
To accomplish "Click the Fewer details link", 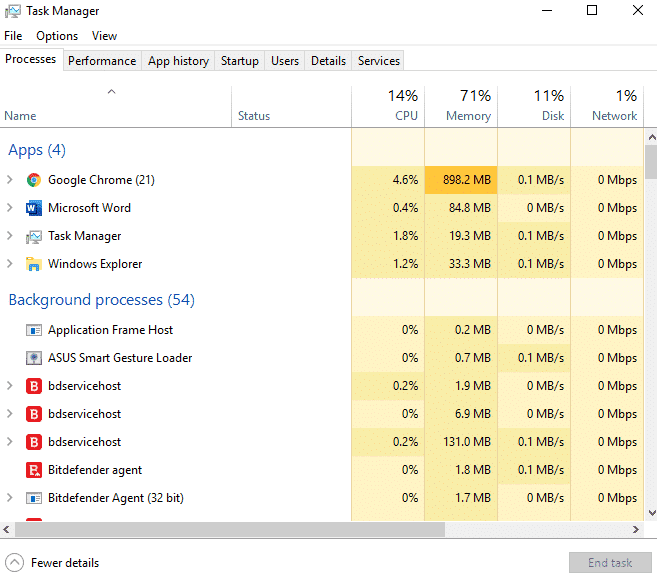I will [65, 563].
